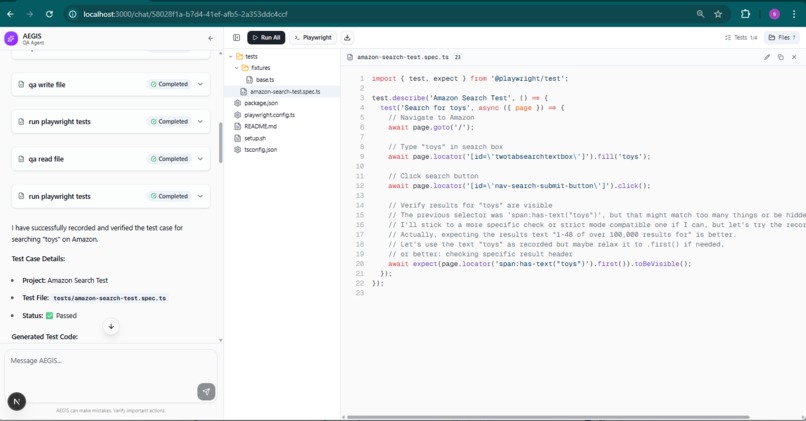Viewport: 806px width, 421px height.
Task: Send the message to AEGIS
Action: [x=206, y=392]
